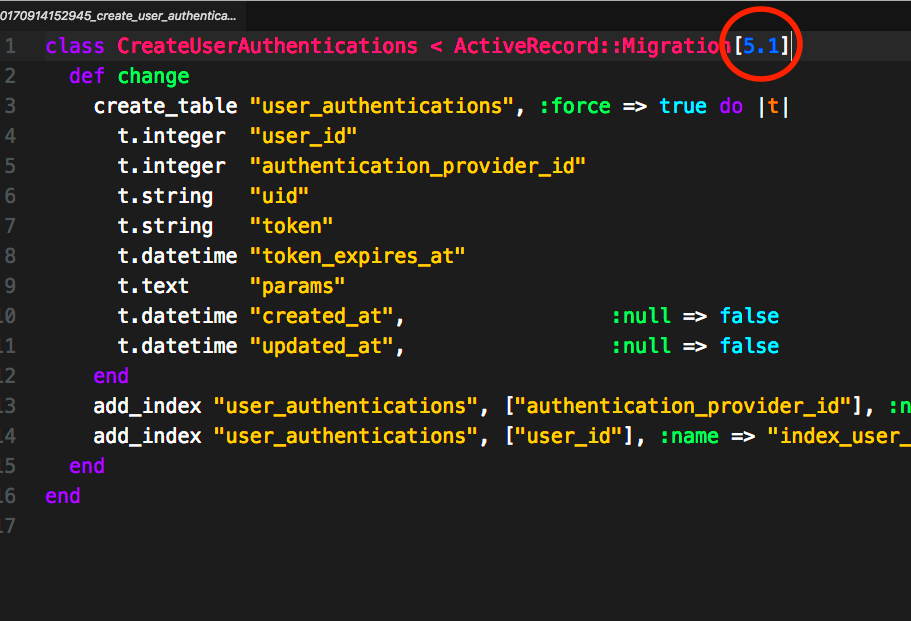
Task: Click the |t| block parameter
Action: (x=775, y=105)
